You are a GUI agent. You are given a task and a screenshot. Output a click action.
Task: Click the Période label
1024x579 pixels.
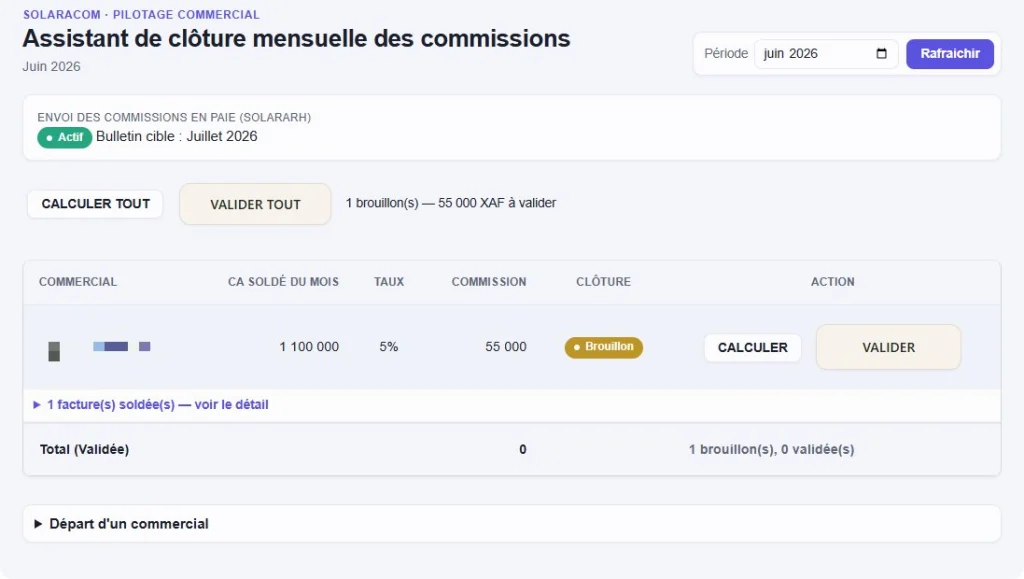(x=726, y=54)
